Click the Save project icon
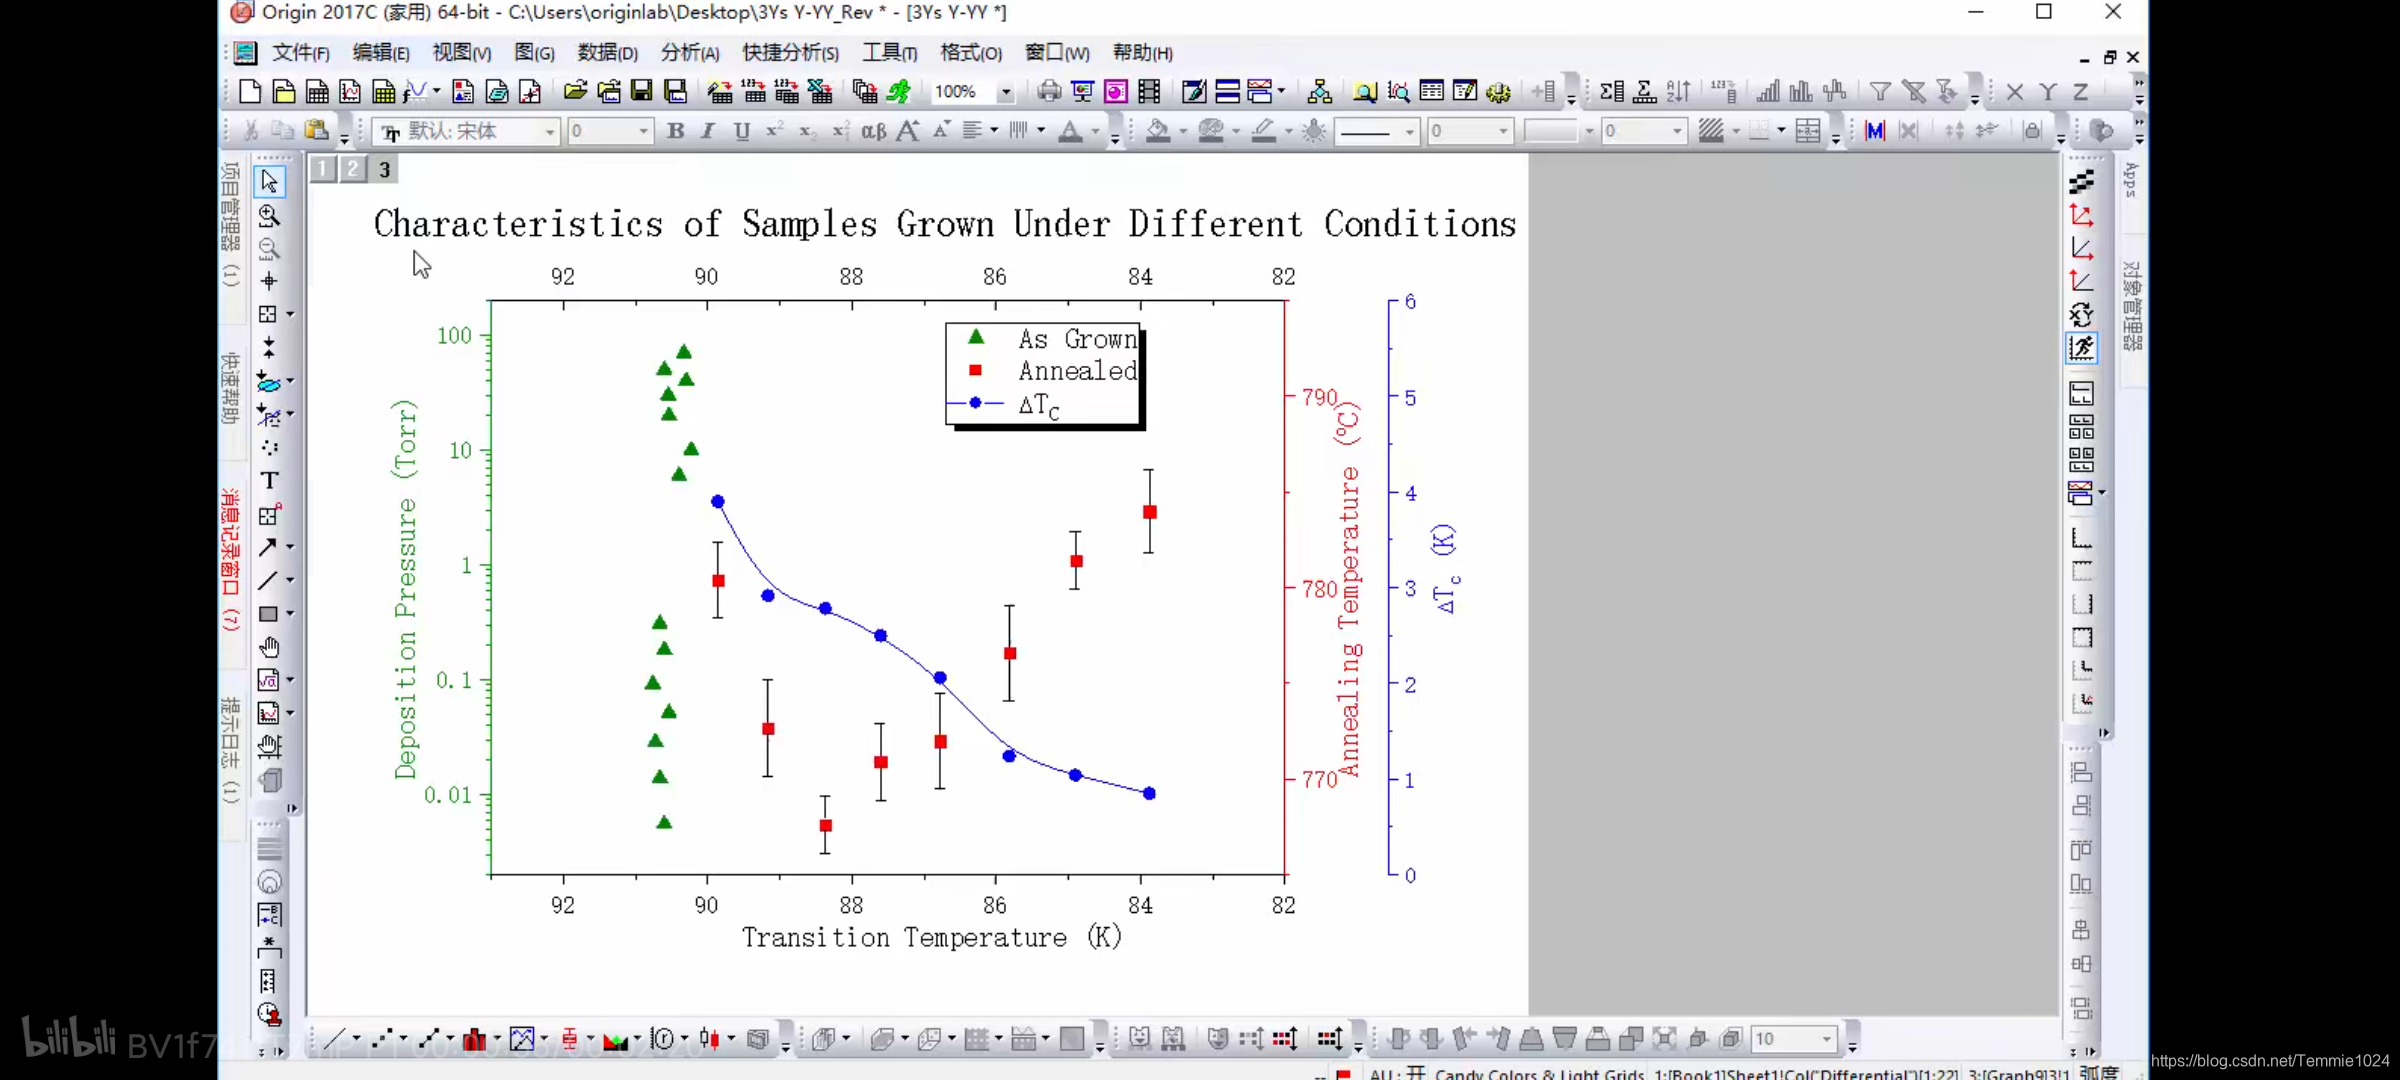This screenshot has height=1080, width=2400. 642,92
